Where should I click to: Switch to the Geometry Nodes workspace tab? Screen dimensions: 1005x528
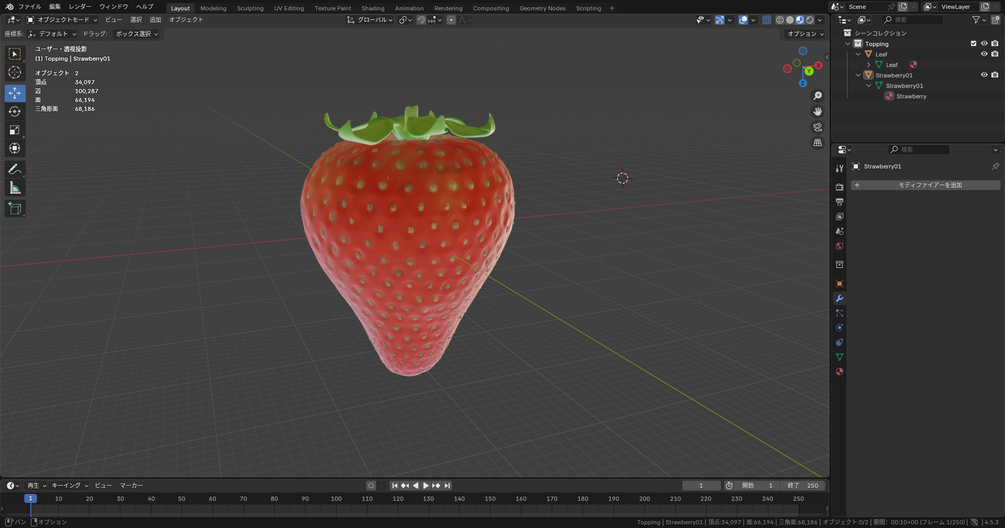click(542, 8)
